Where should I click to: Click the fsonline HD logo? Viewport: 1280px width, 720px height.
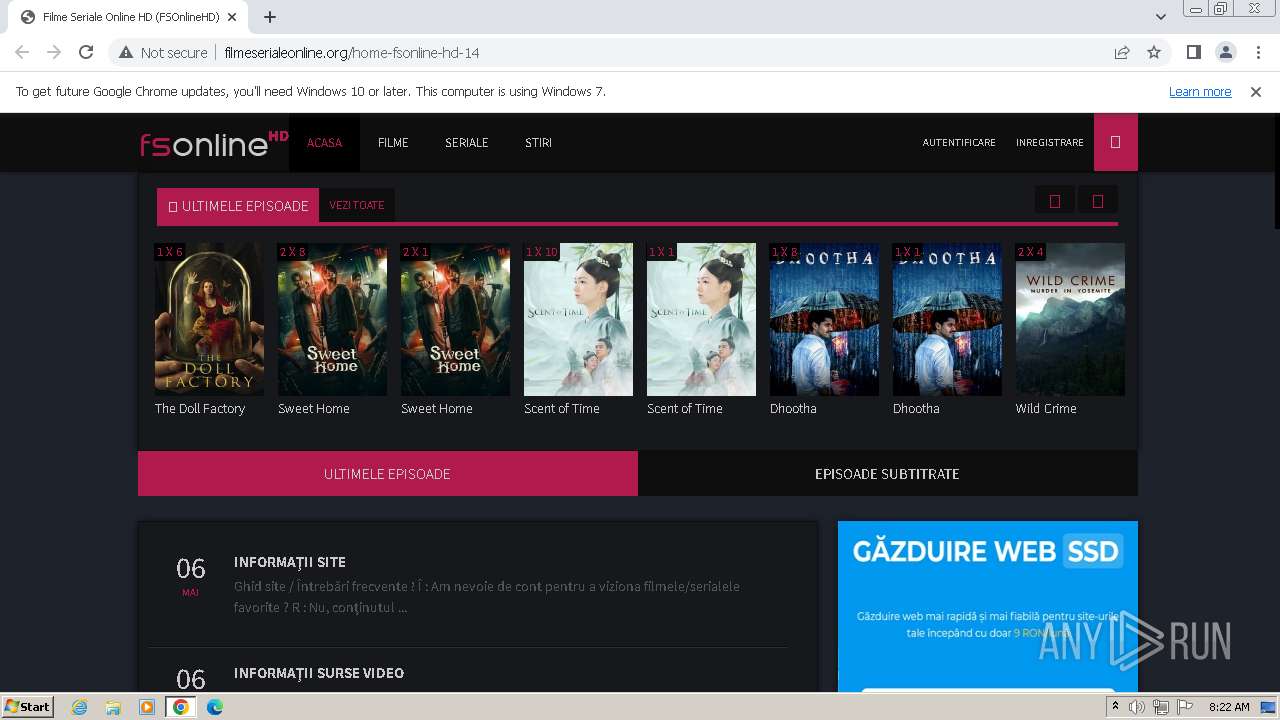[x=214, y=143]
